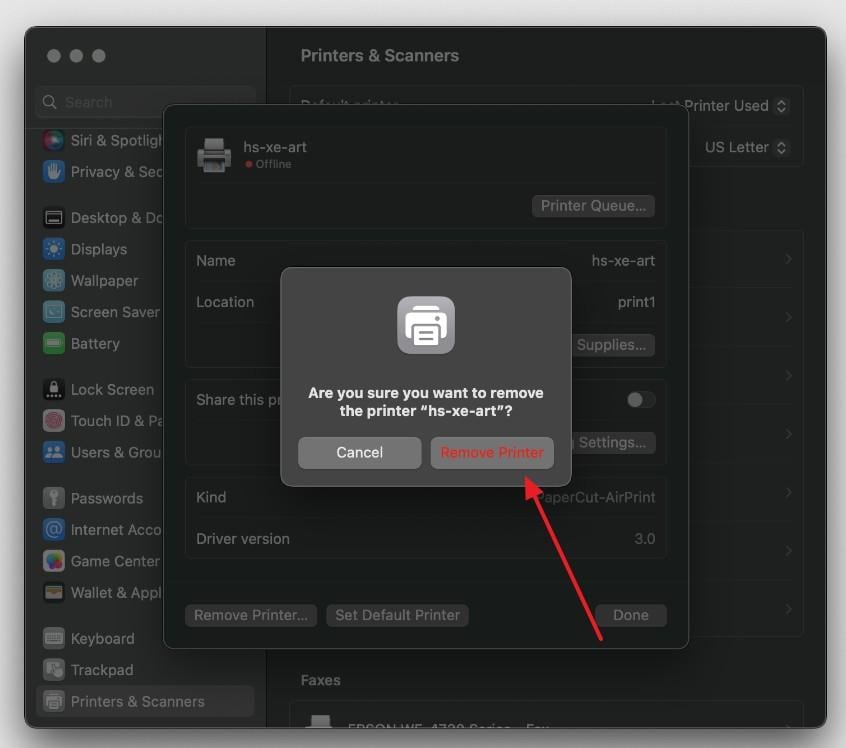
Task: Select the Keyboard icon in sidebar
Action: click(53, 638)
